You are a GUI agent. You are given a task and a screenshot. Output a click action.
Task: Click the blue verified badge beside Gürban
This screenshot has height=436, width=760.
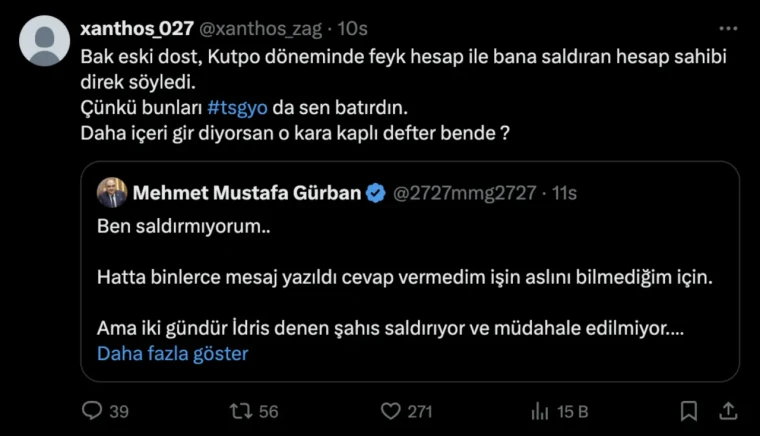(x=375, y=193)
